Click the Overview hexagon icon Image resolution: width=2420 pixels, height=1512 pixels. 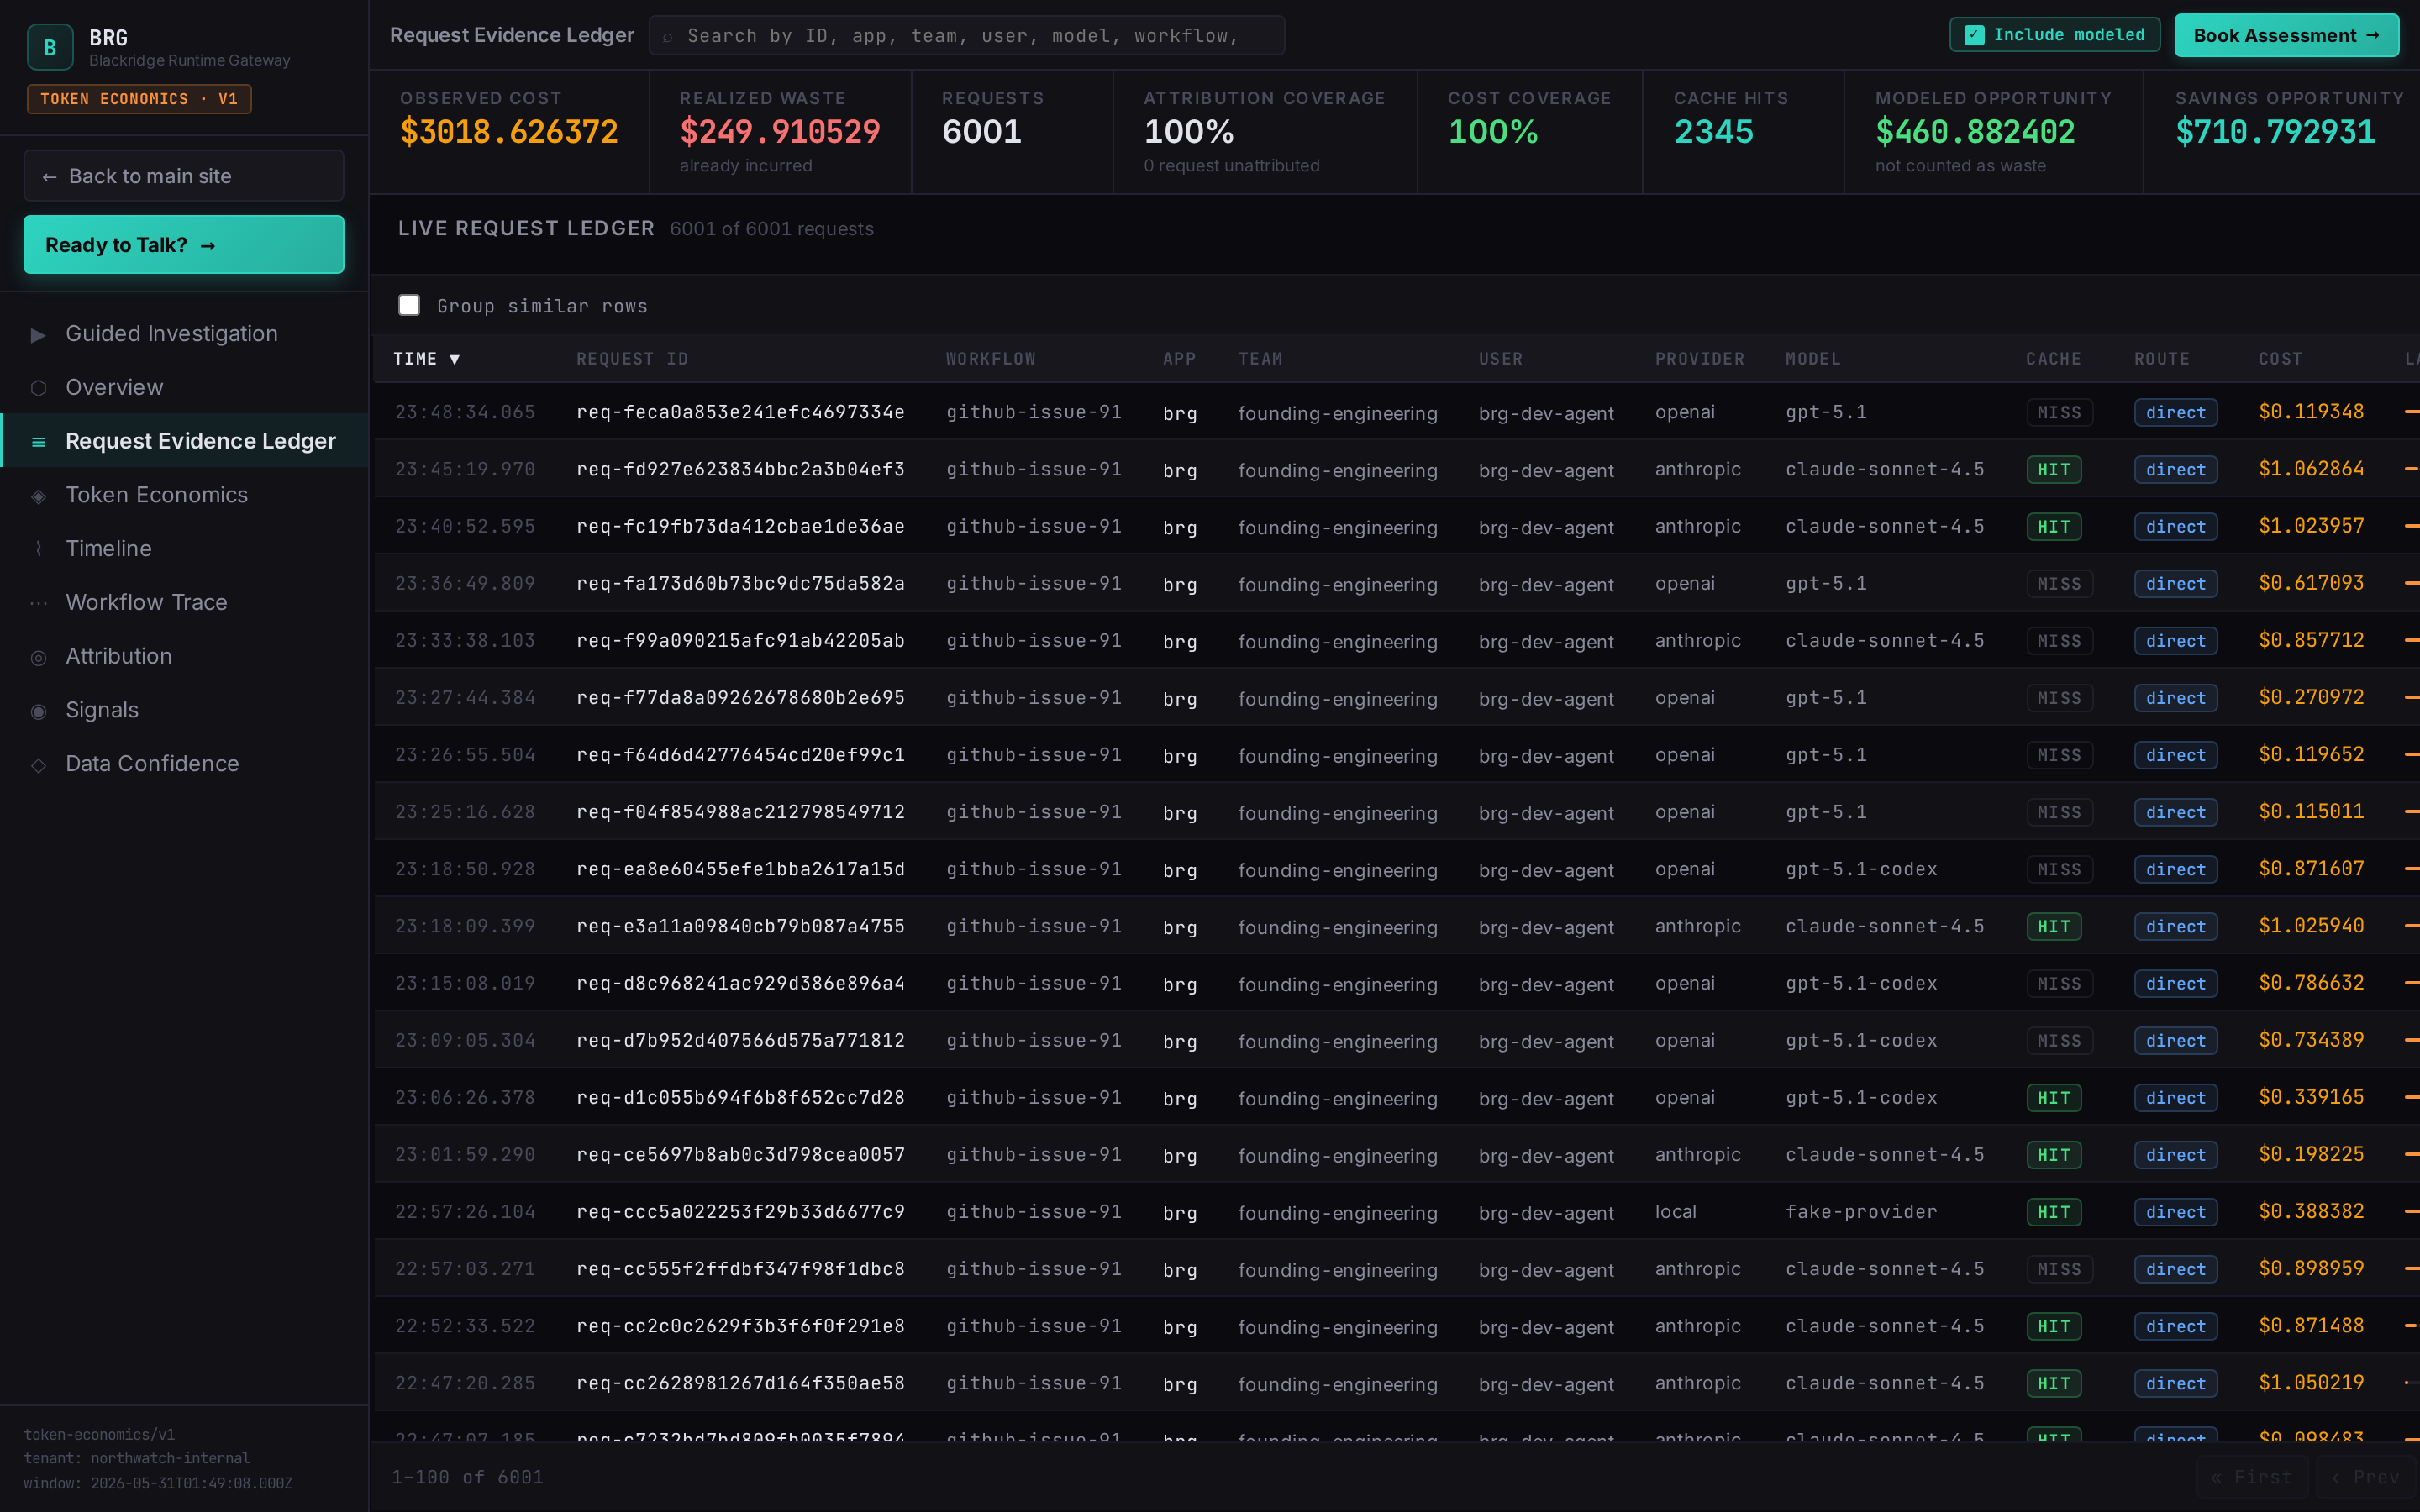[38, 388]
